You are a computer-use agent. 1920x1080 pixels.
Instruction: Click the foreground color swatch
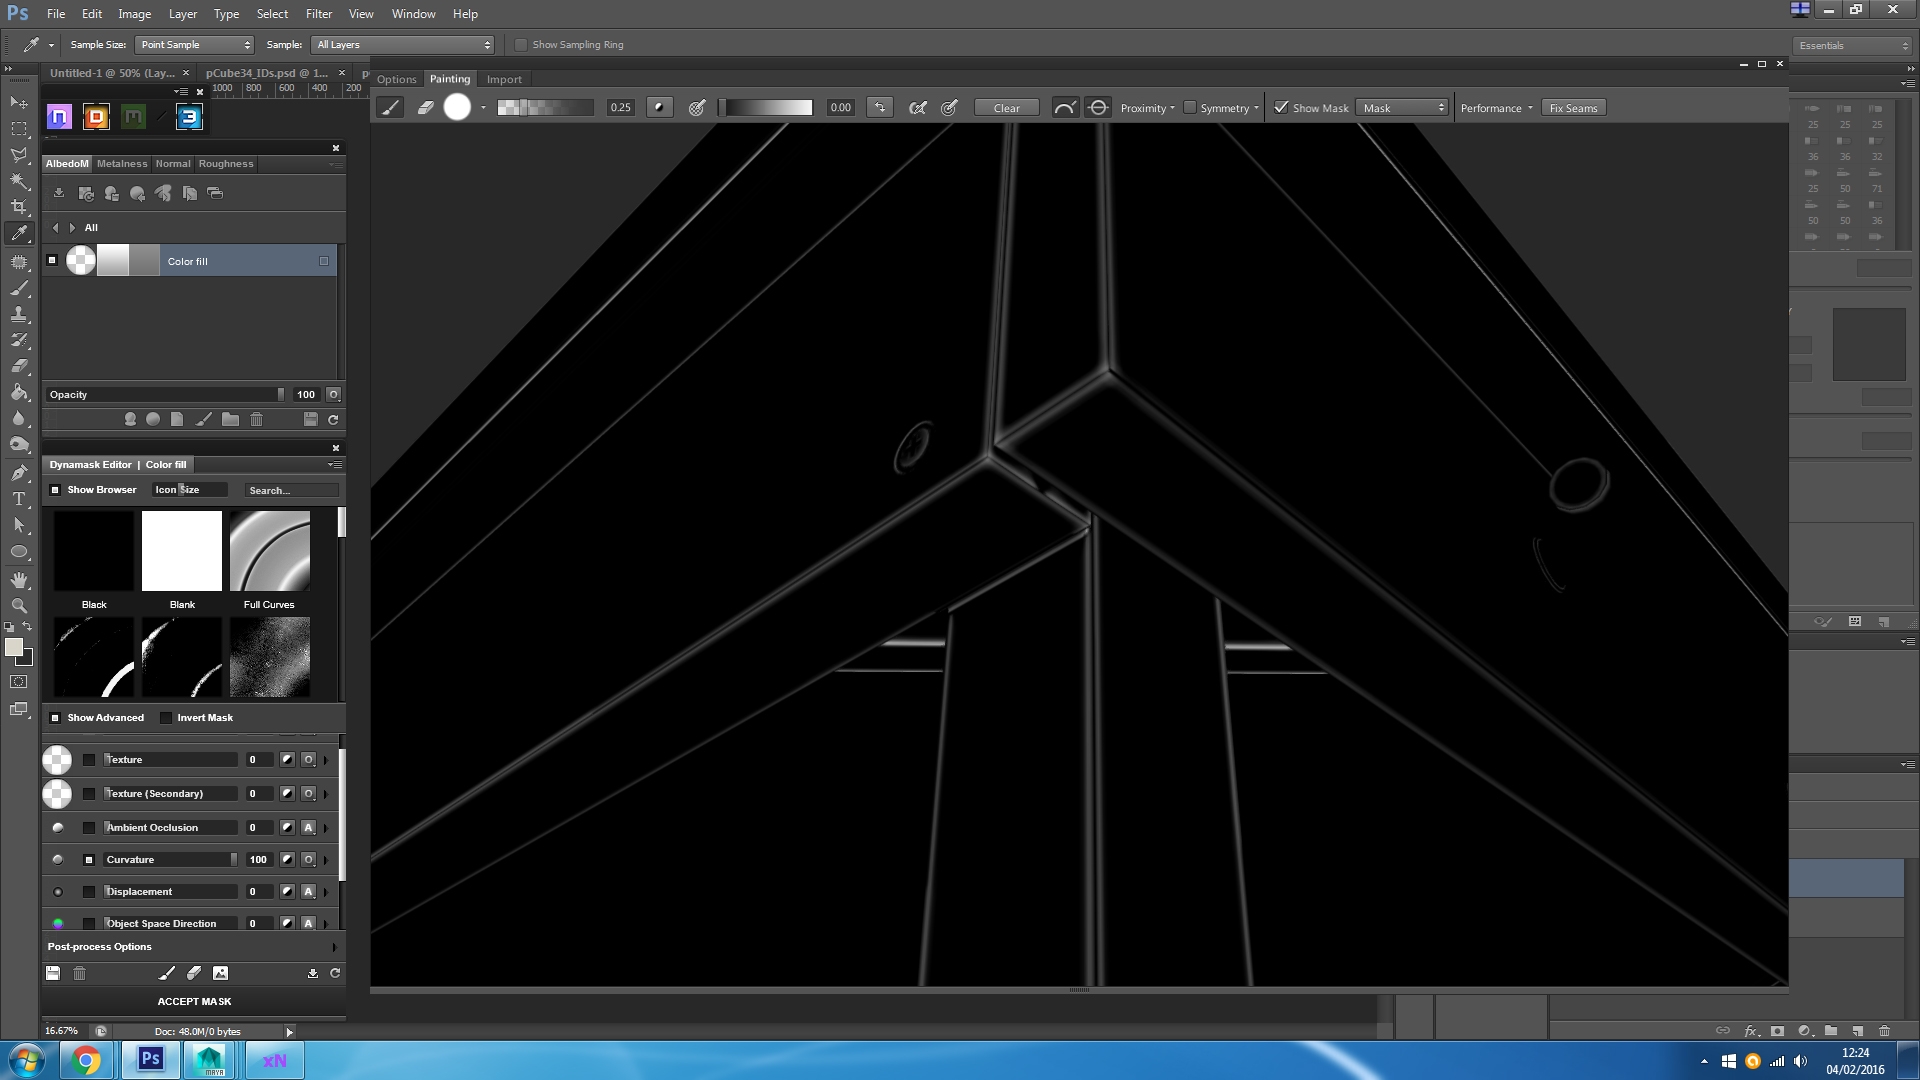(x=14, y=647)
